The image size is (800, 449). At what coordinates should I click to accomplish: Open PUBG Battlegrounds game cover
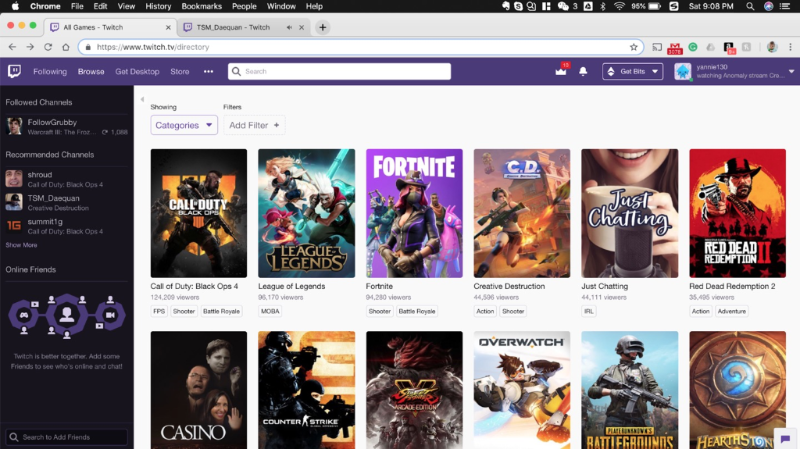pyautogui.click(x=630, y=390)
